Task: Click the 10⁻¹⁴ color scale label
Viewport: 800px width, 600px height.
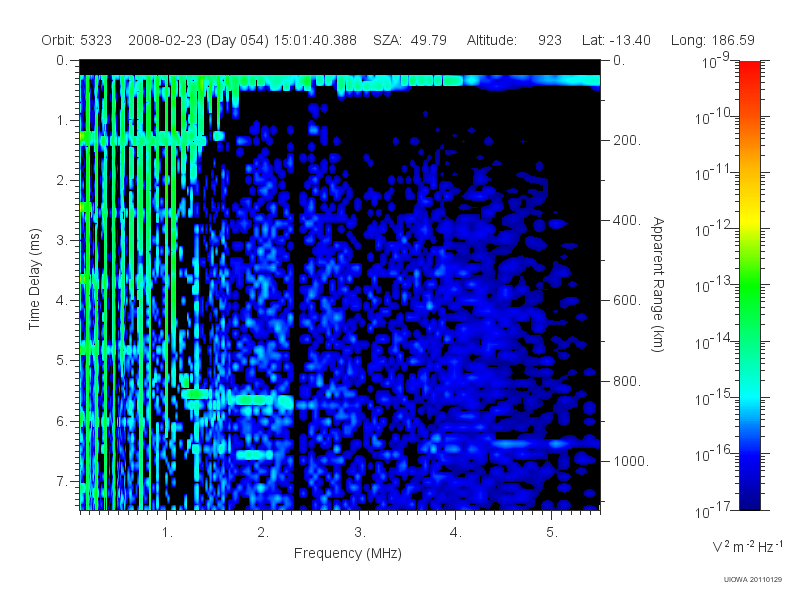Action: [715, 341]
